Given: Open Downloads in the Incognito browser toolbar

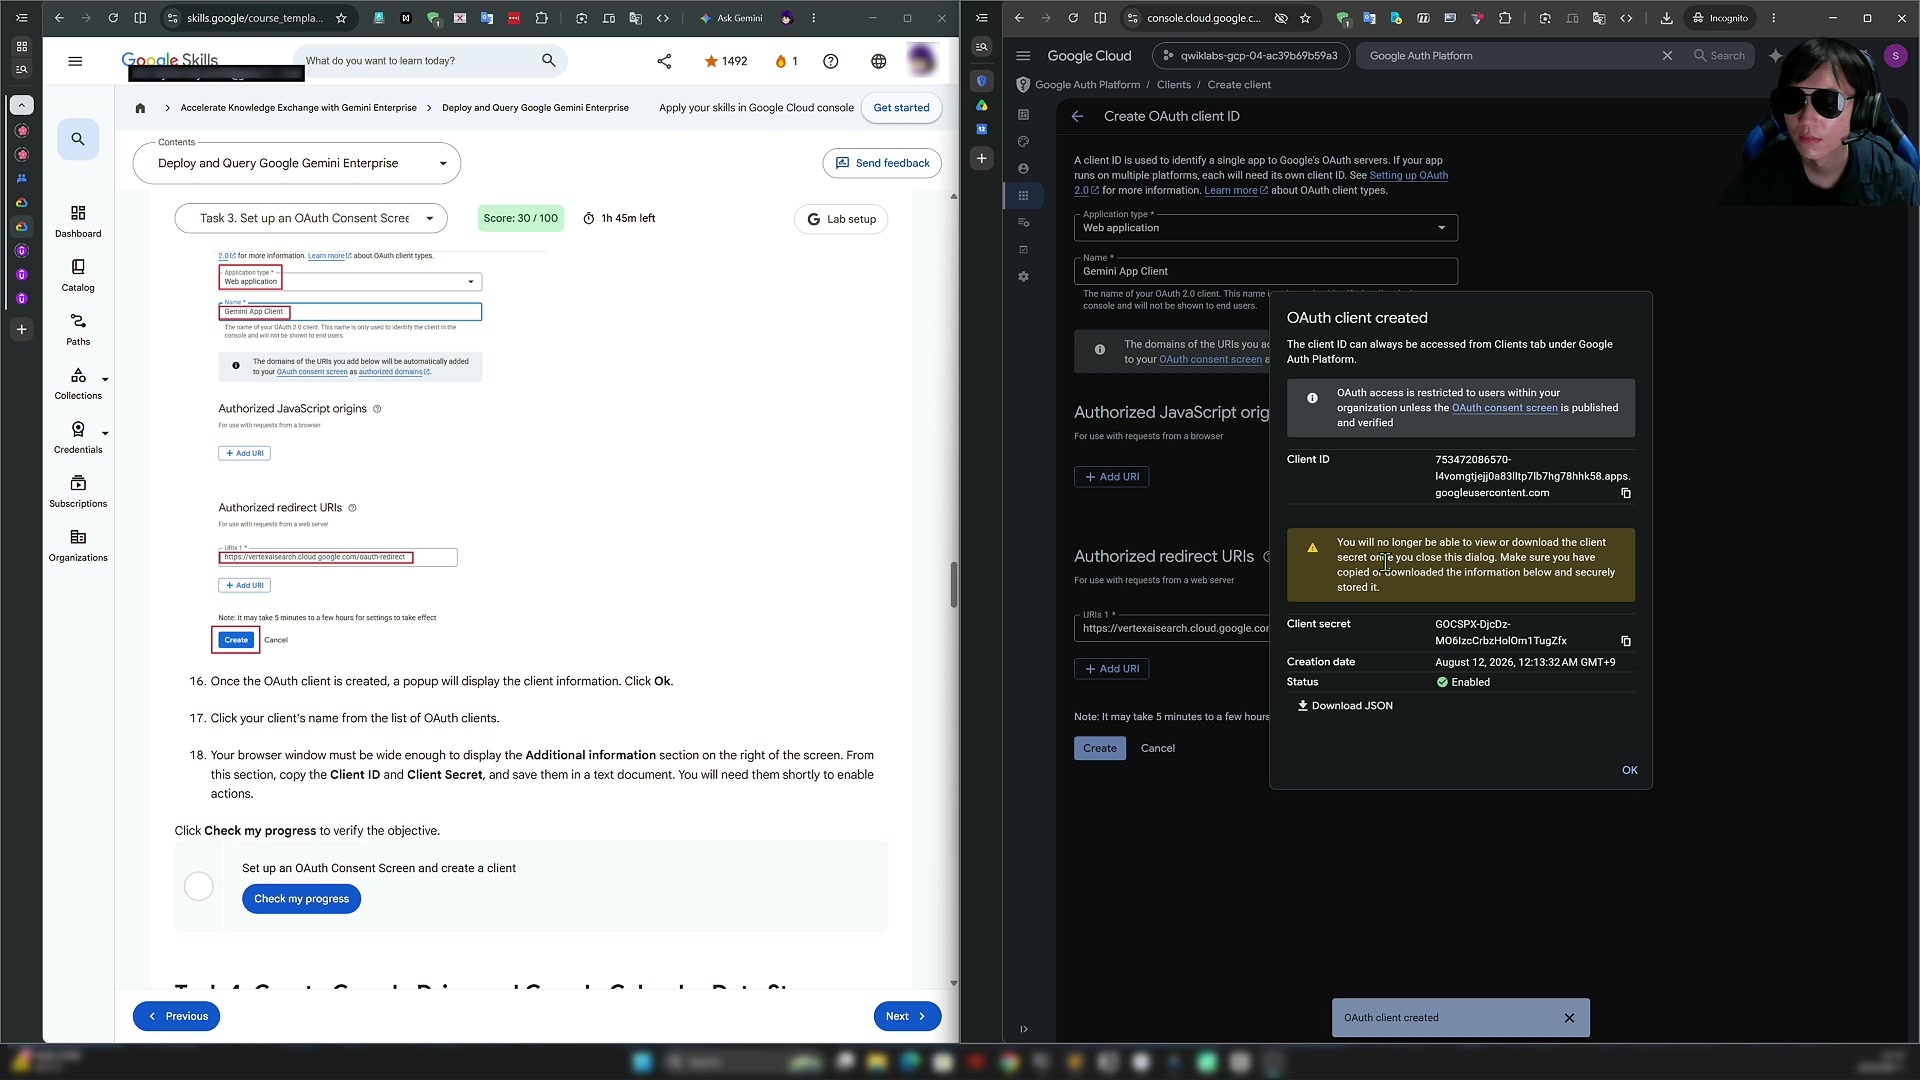Looking at the screenshot, I should pos(1666,18).
